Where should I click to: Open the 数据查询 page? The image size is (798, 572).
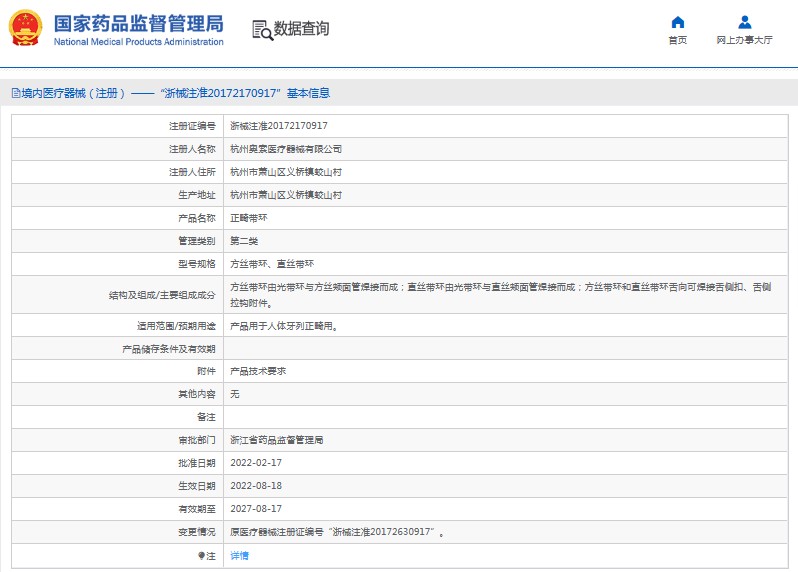point(301,29)
